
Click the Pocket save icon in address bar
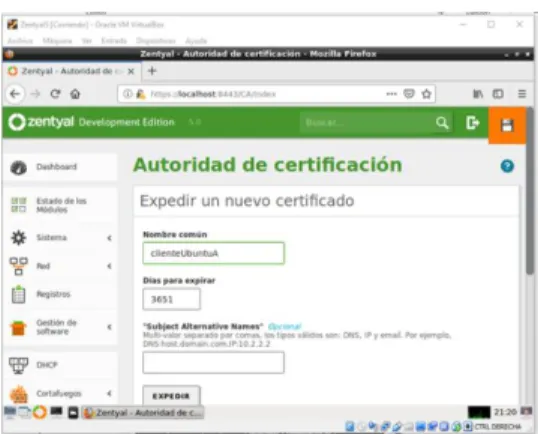pyautogui.click(x=409, y=94)
